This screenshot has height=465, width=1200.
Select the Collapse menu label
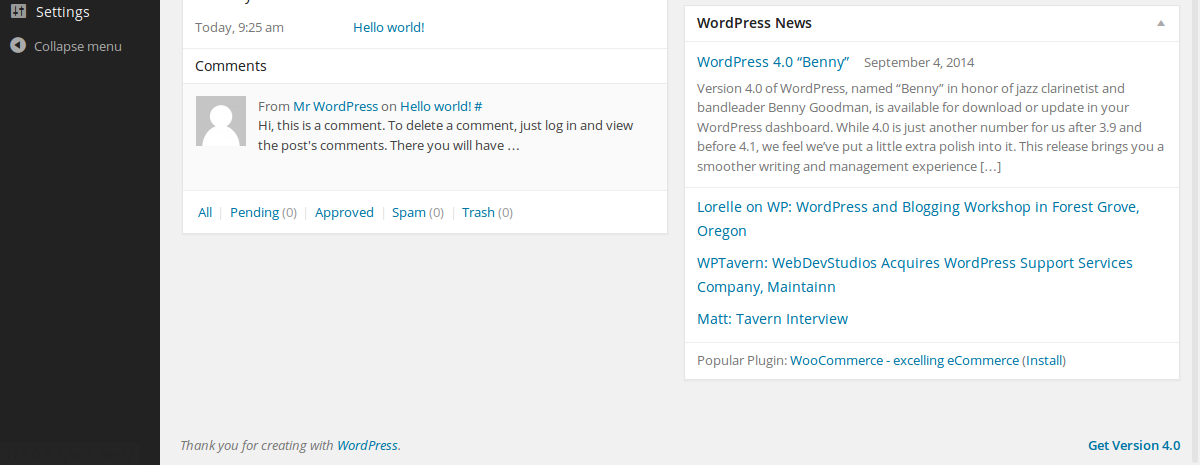(78, 46)
